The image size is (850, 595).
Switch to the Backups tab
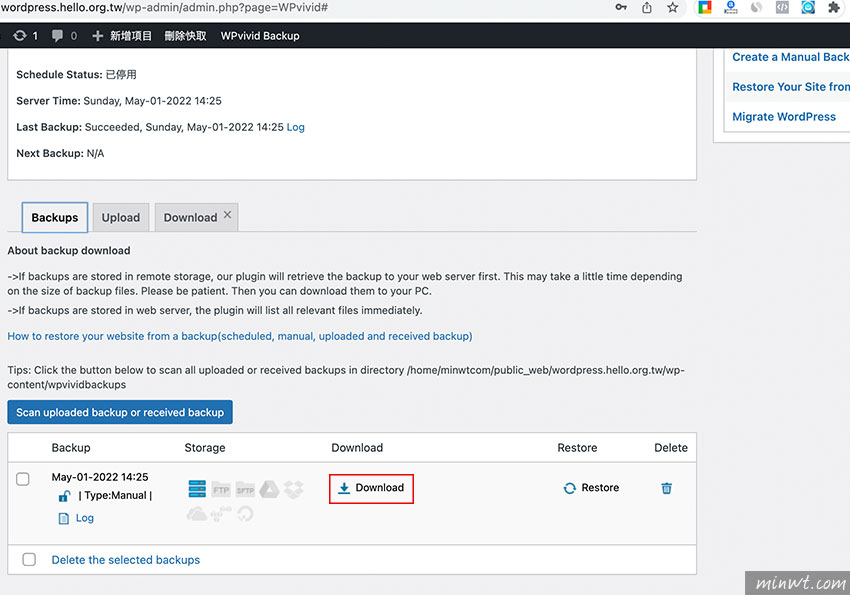point(55,217)
